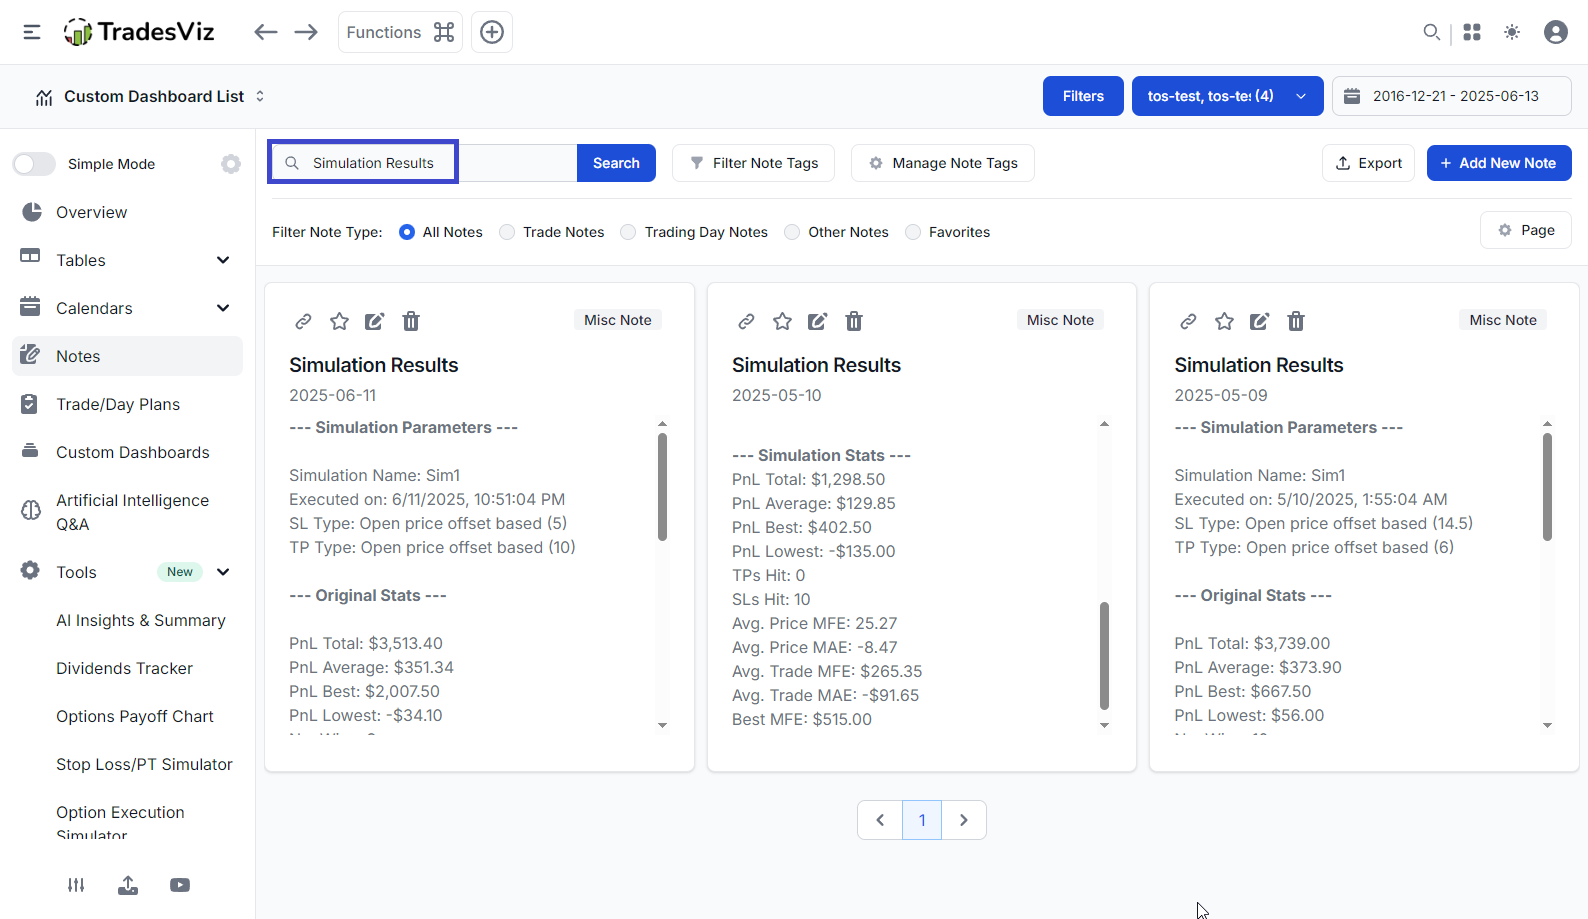Image resolution: width=1588 pixels, height=919 pixels.
Task: Edit the 2025-05-09 Simulation Results note
Action: (1260, 321)
